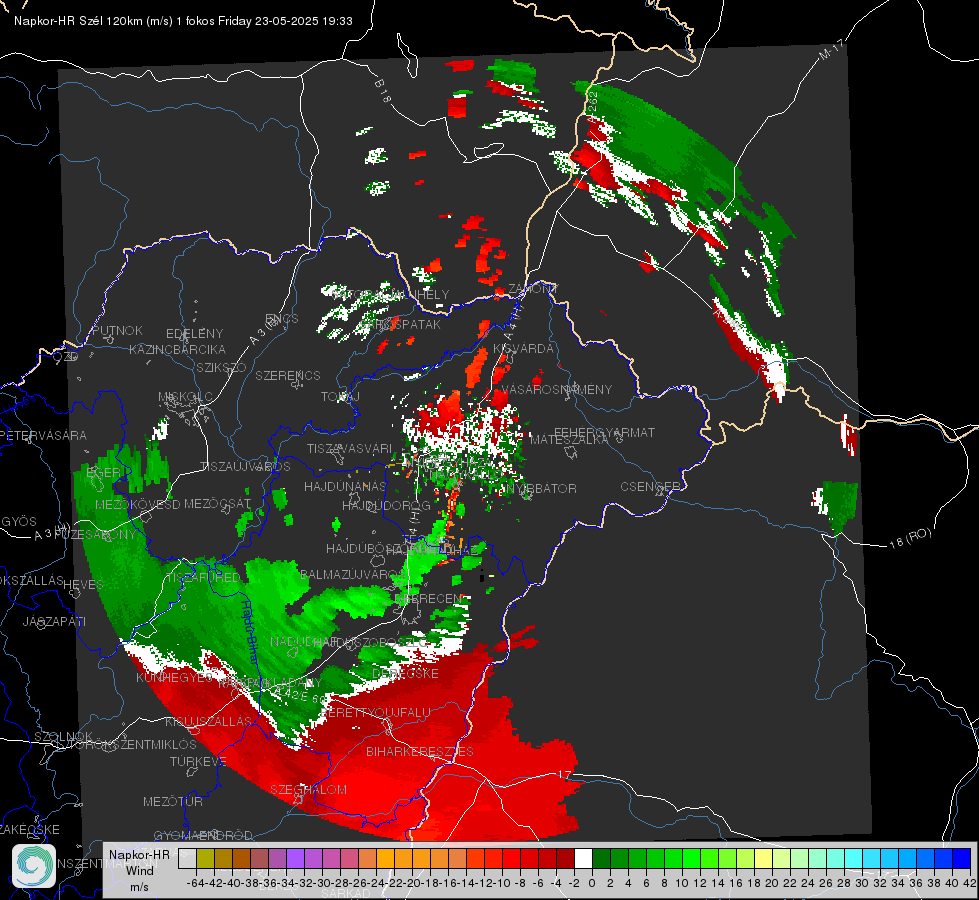Viewport: 979px width, 900px height.
Task: Select the dark blue swatch between 40 and 42
Action: (962, 858)
